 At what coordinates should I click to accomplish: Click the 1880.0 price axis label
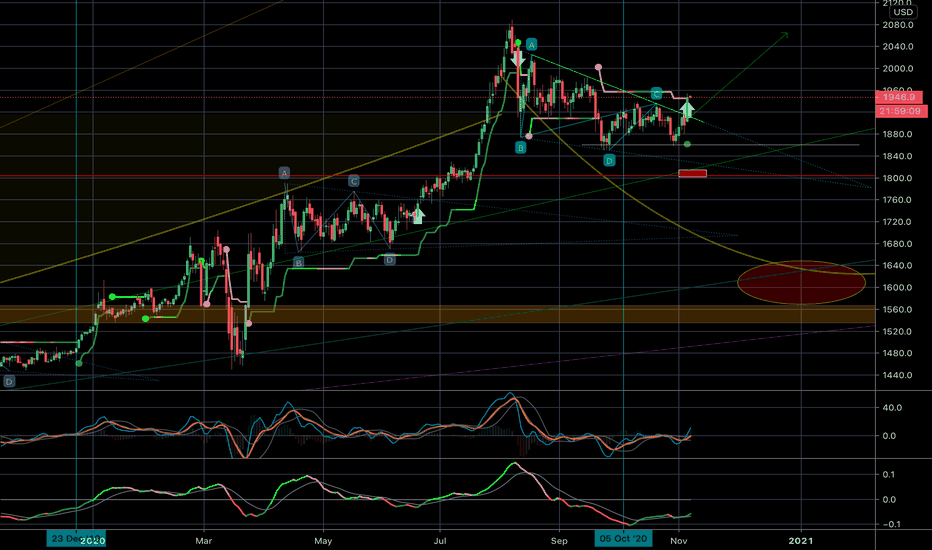click(x=898, y=134)
